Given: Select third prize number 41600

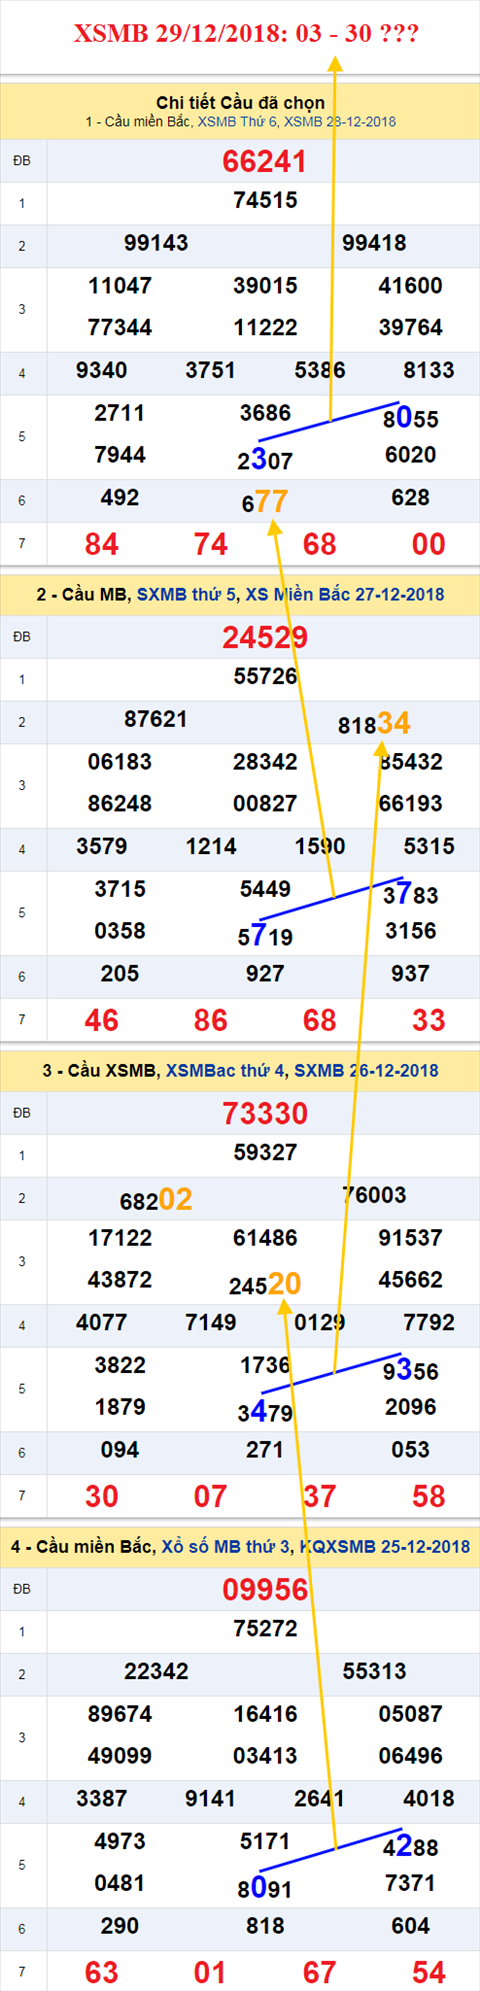Looking at the screenshot, I should (410, 286).
